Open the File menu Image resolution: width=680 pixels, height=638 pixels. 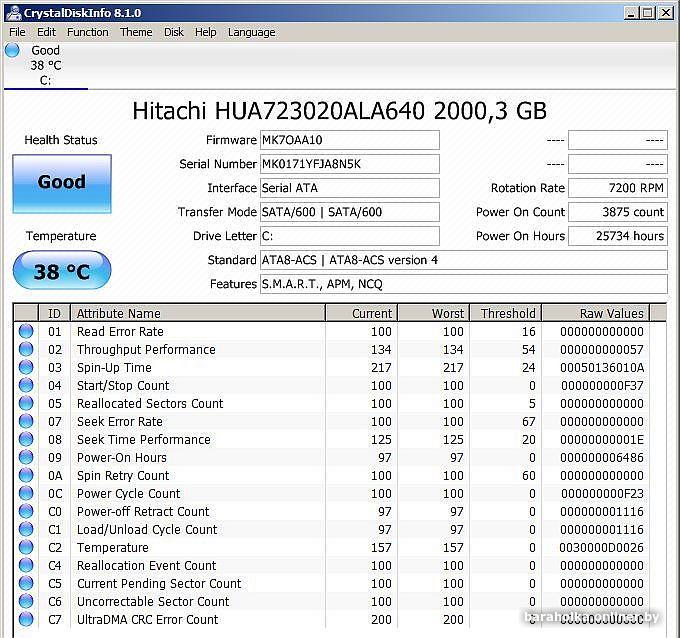(17, 32)
